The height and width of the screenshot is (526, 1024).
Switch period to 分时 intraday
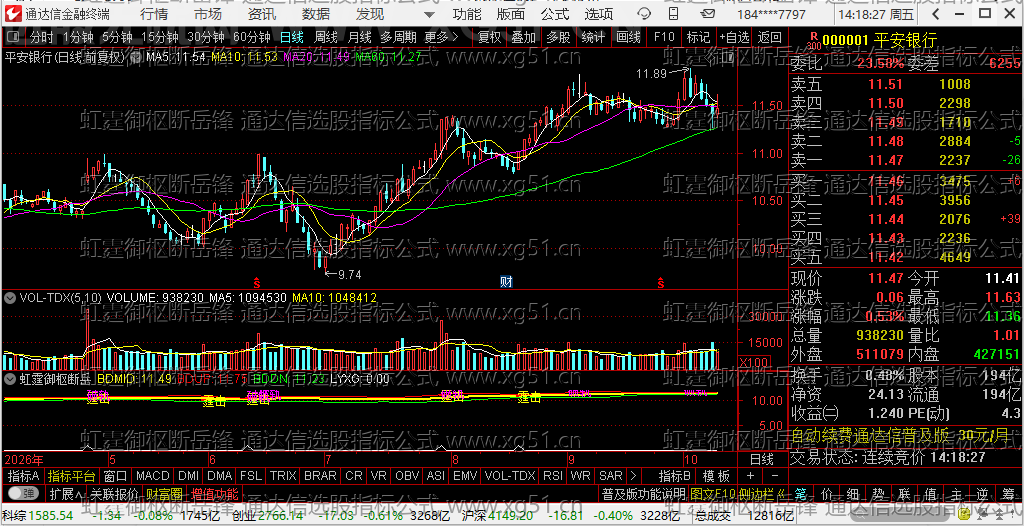(42, 37)
